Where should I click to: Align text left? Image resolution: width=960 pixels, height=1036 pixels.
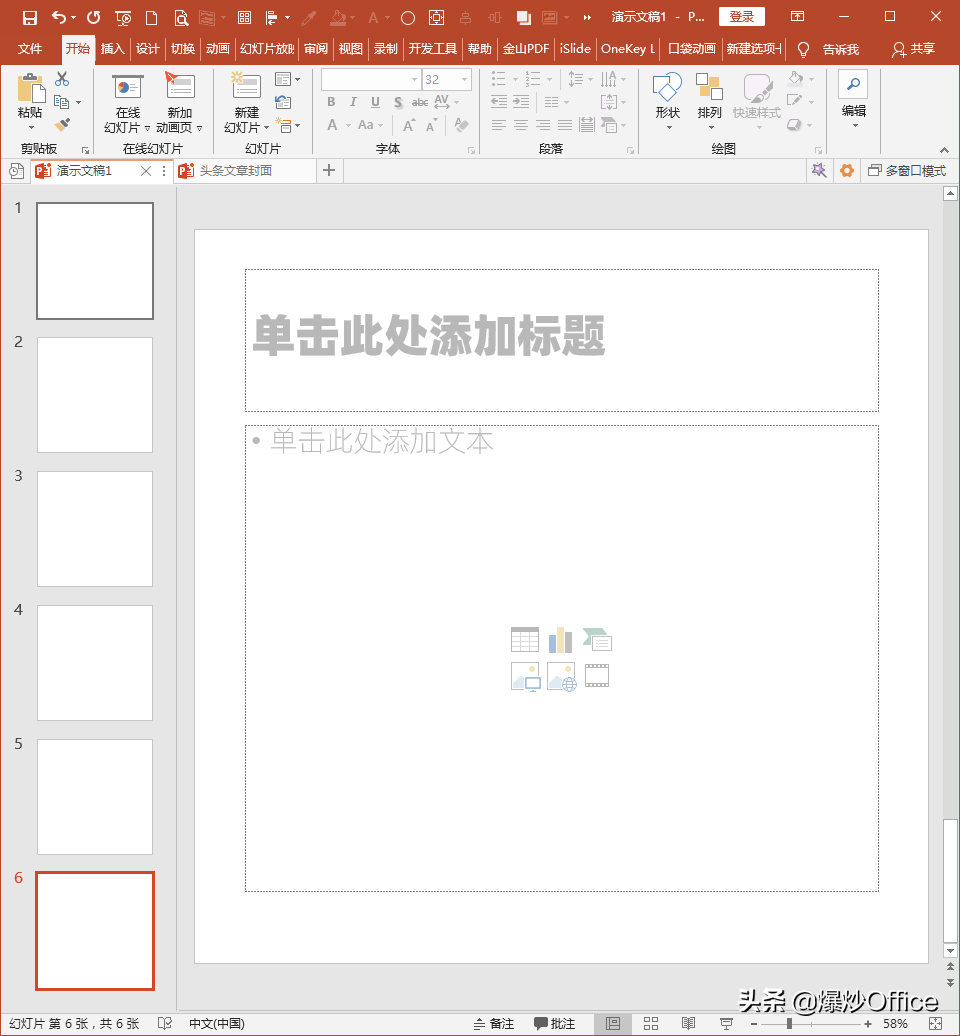point(499,124)
